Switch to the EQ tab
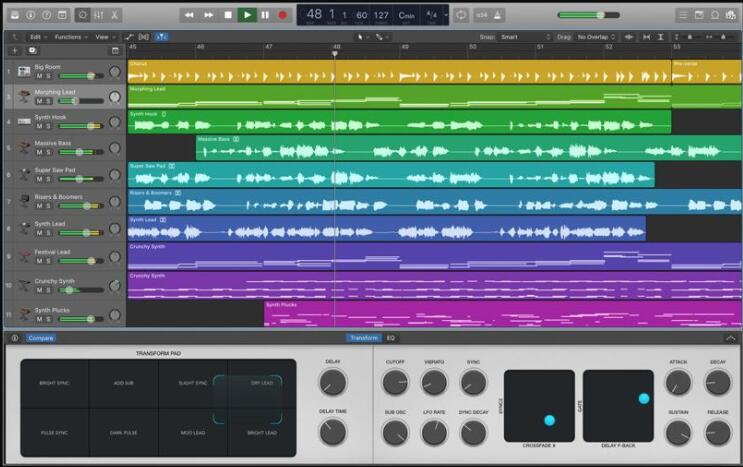 coord(390,338)
